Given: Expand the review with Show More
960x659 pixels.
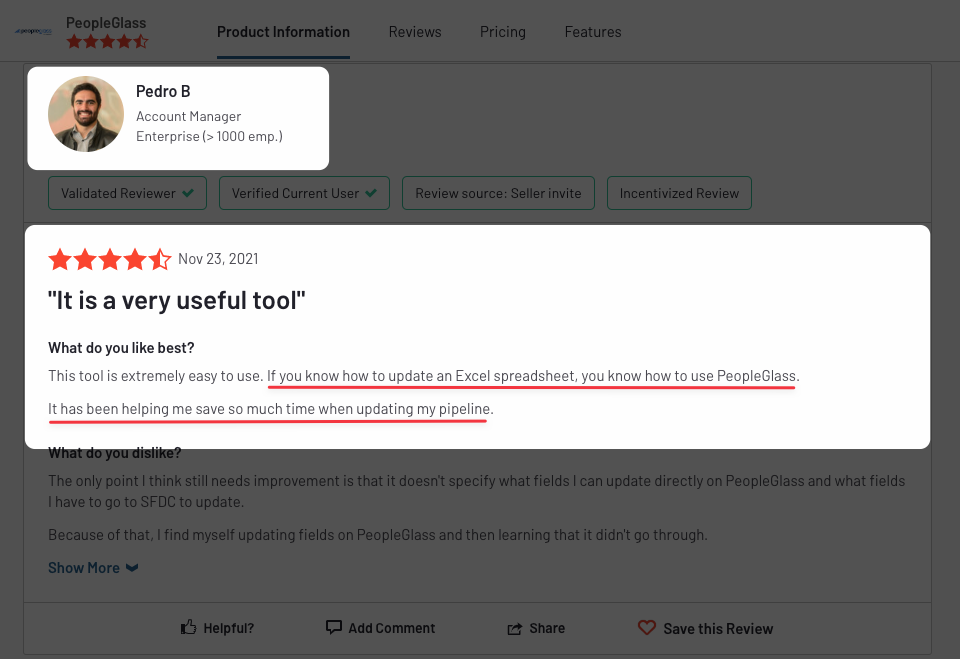Looking at the screenshot, I should coord(93,568).
